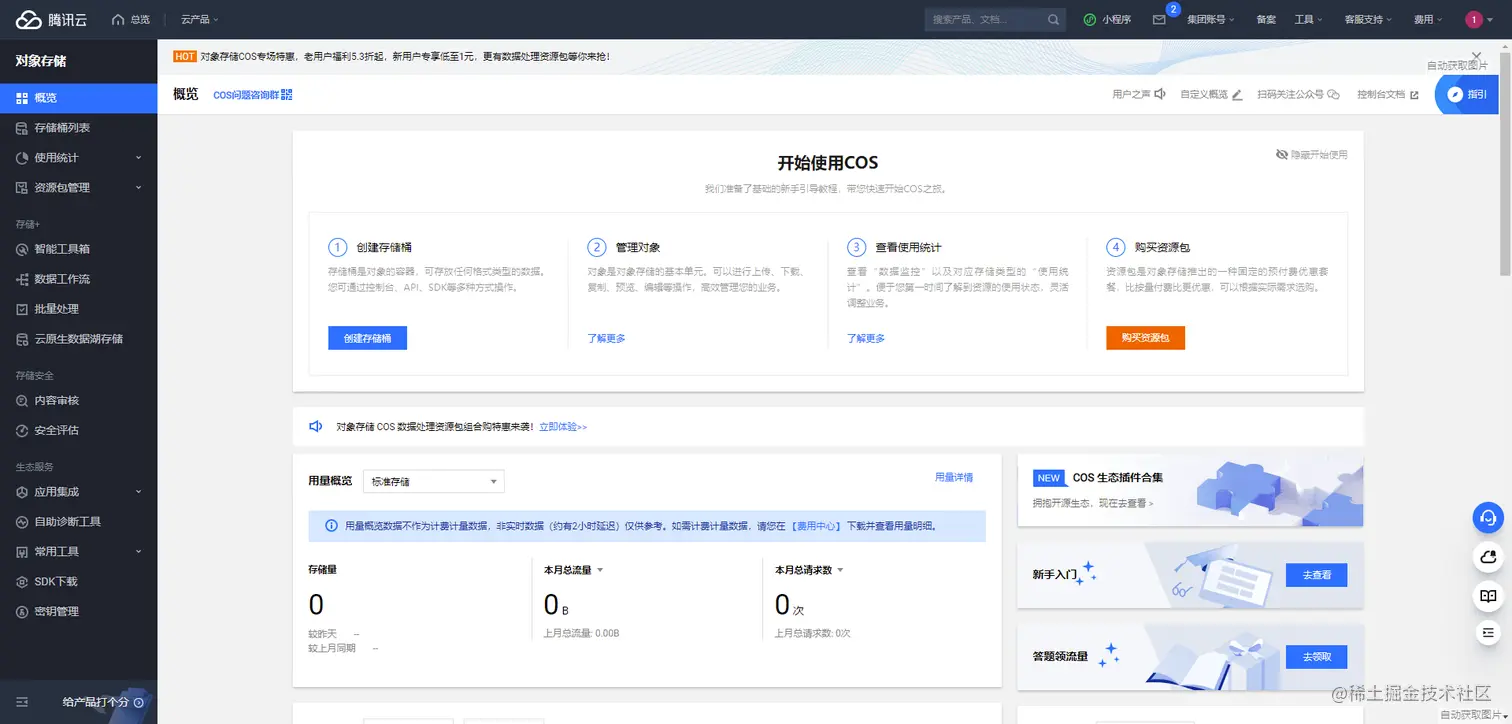Open the 费用 dropdown

click(1428, 19)
